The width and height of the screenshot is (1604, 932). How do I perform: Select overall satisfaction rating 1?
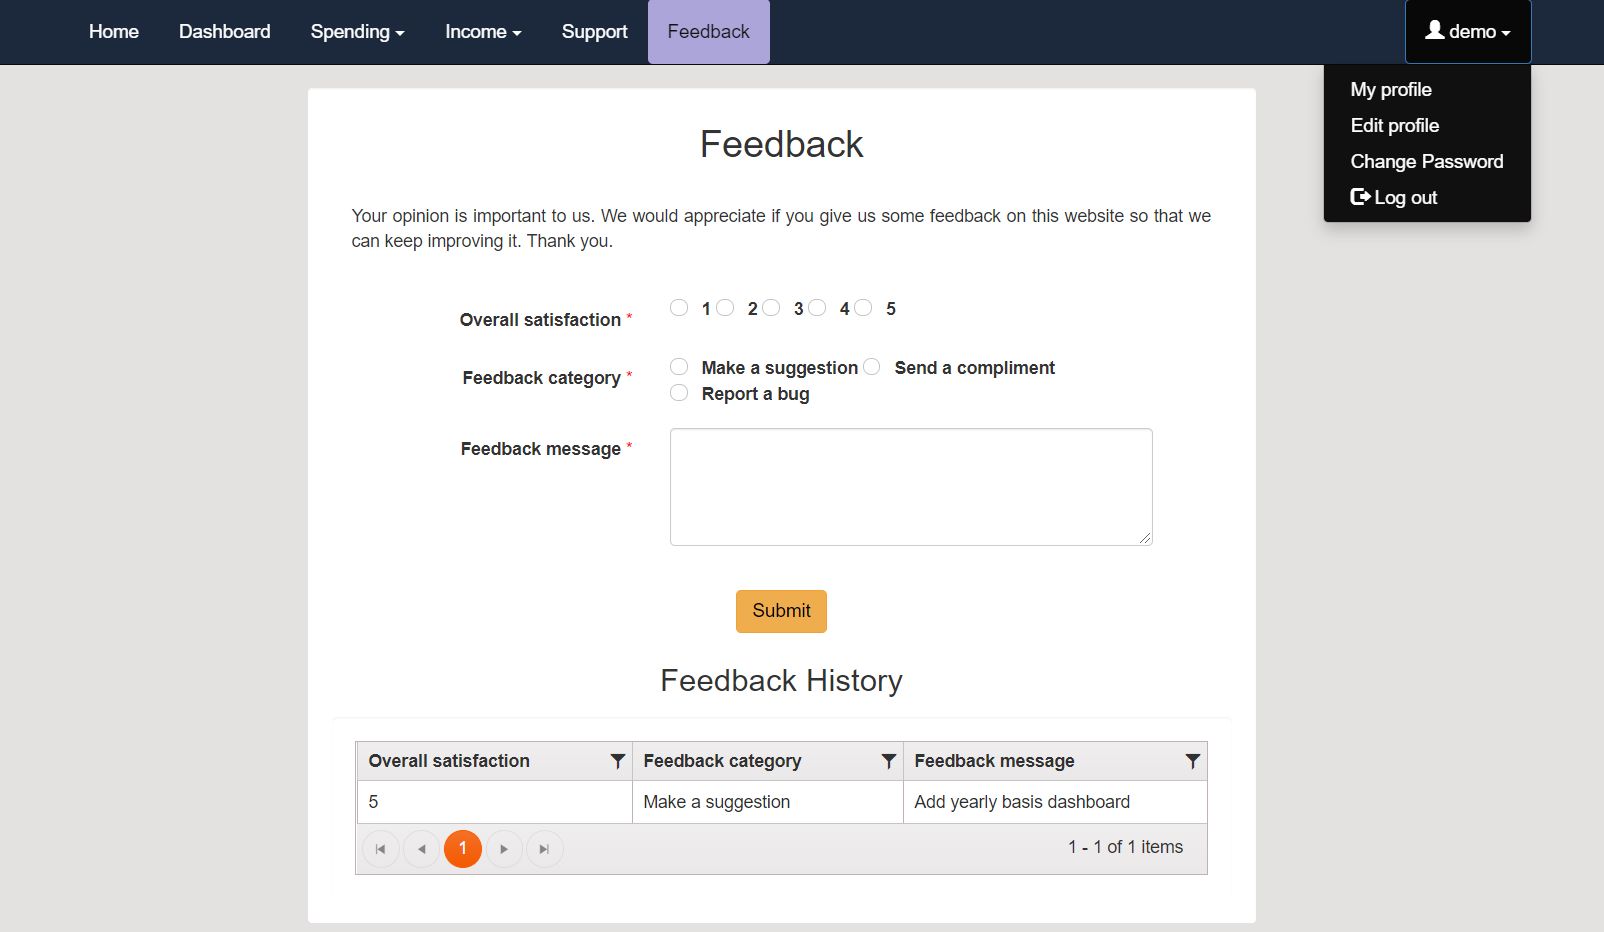(x=679, y=308)
